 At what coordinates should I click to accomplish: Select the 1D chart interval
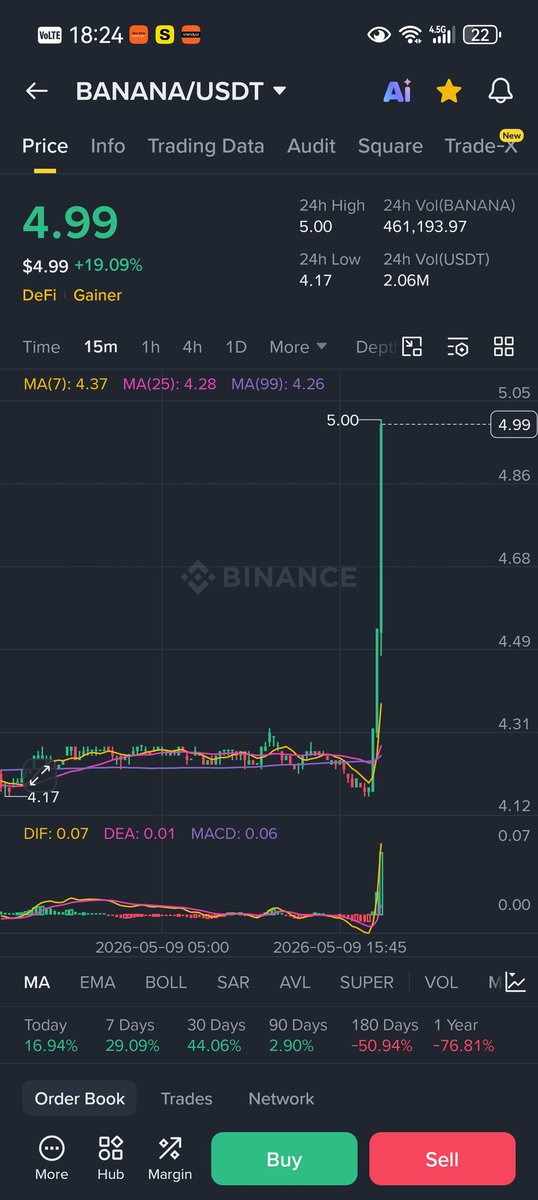236,347
